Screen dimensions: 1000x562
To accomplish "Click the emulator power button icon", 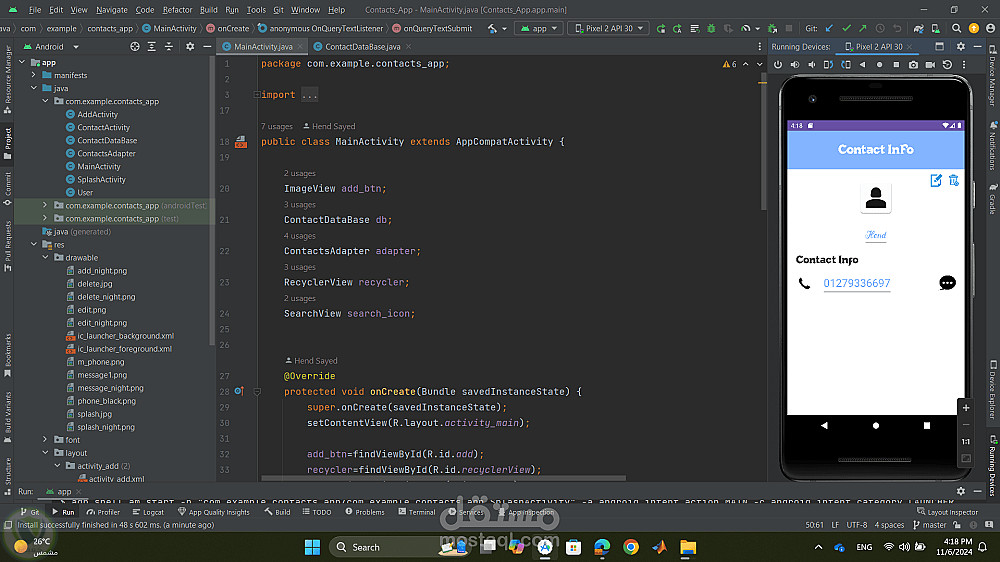I will [779, 65].
